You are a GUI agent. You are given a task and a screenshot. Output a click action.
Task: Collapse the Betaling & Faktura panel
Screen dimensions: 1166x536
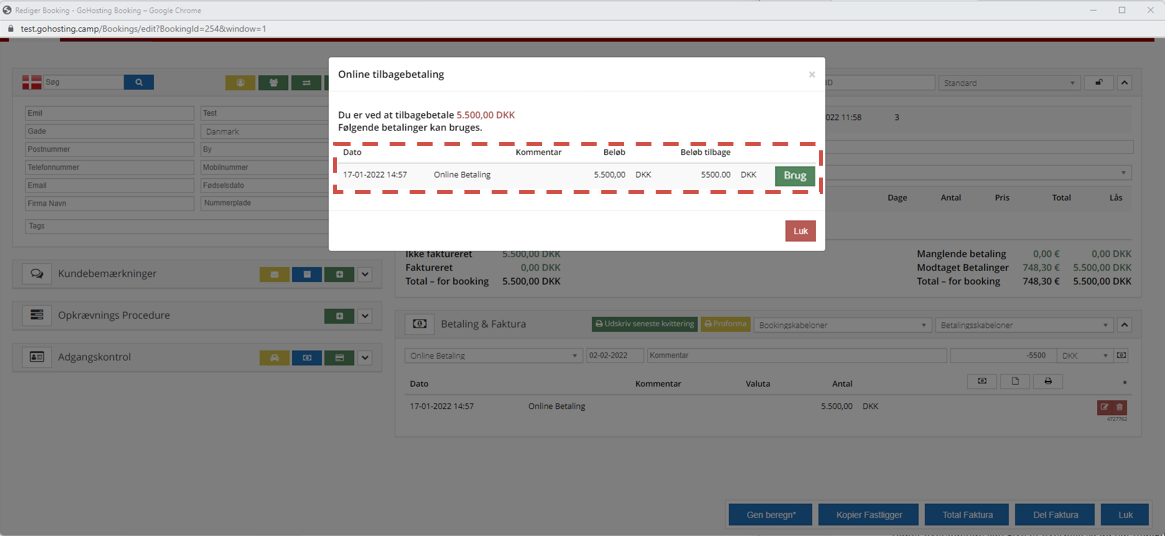(x=1124, y=325)
